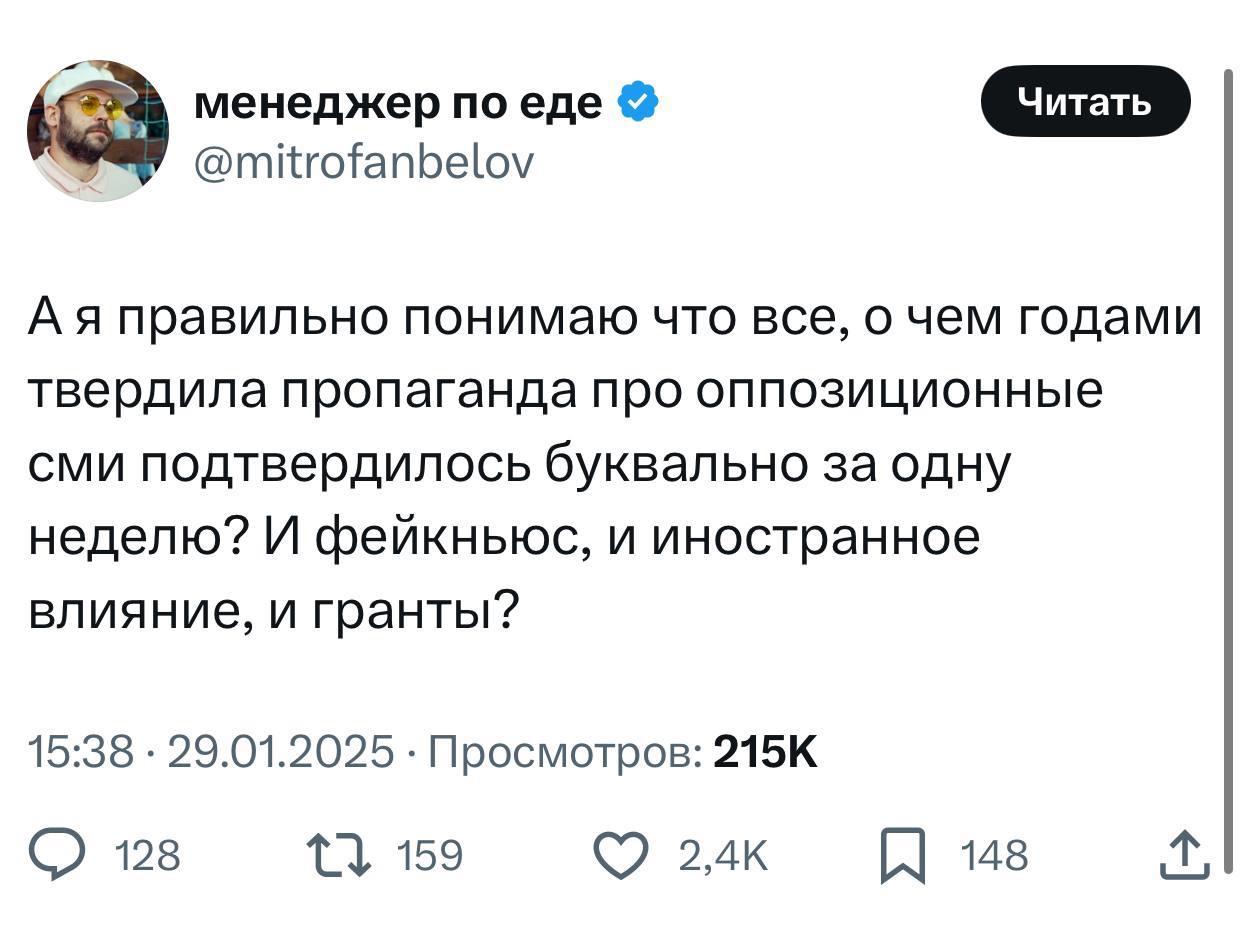This screenshot has width=1242, height=943.
Task: Click the 29.01.2025 post date
Action: click(x=281, y=752)
